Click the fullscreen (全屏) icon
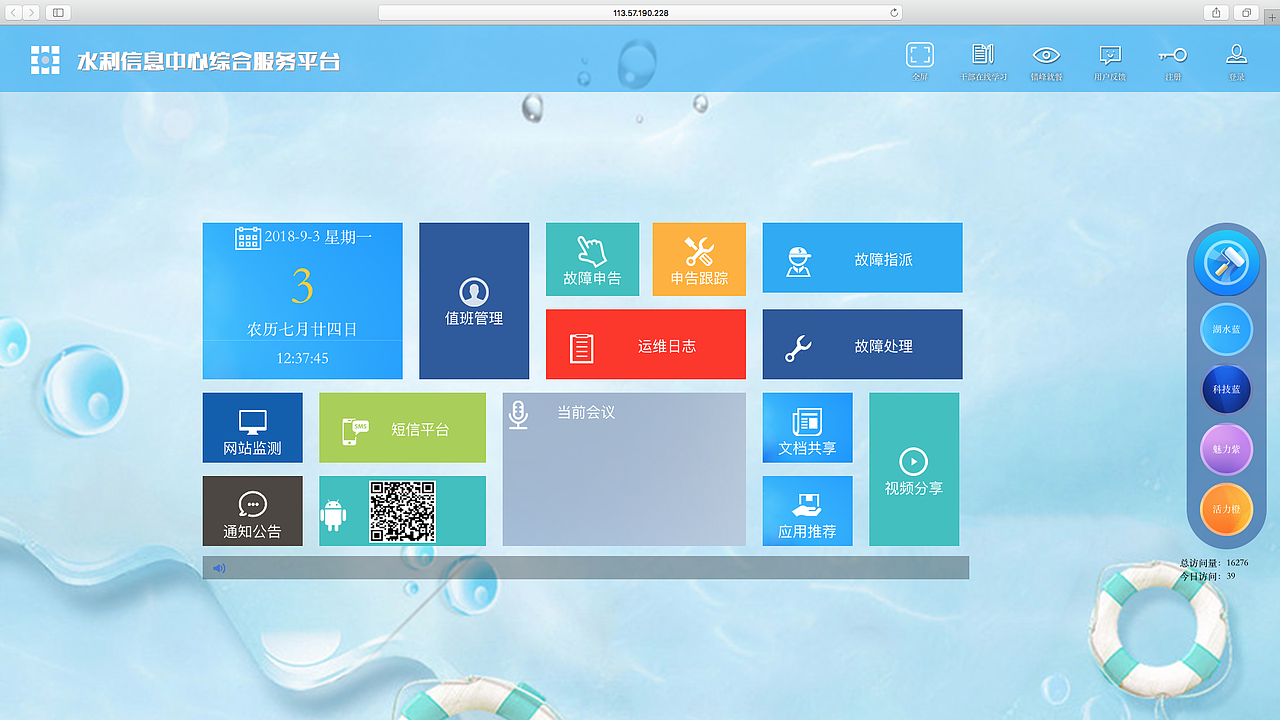 click(919, 55)
